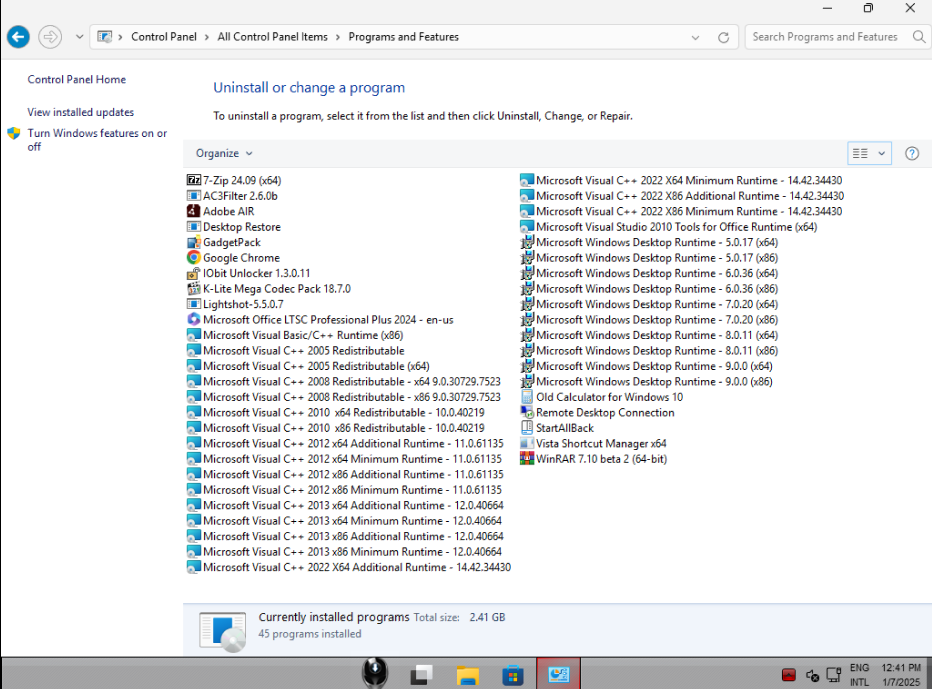Expand chevron after All Control Panel Items

(338, 37)
